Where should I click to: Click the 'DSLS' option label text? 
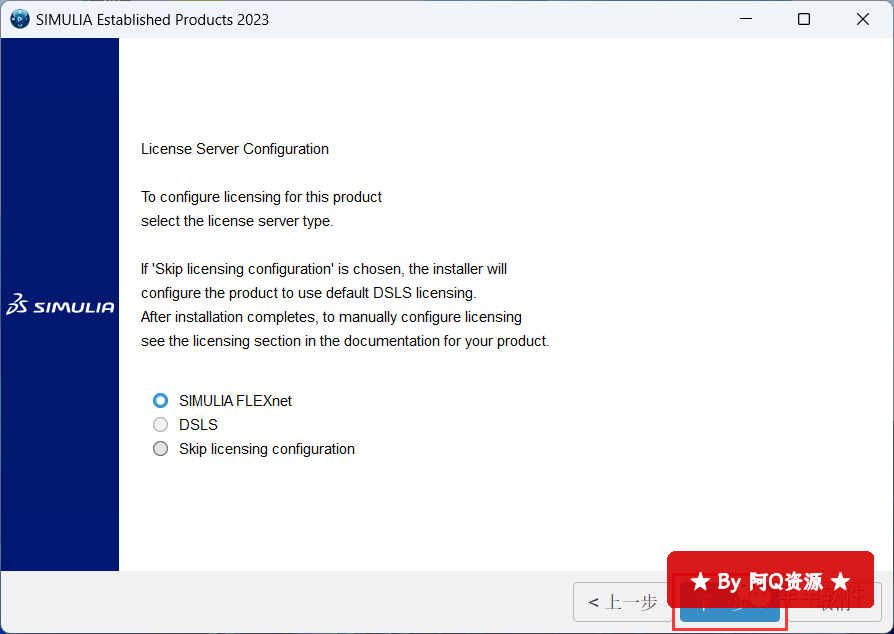pos(198,425)
